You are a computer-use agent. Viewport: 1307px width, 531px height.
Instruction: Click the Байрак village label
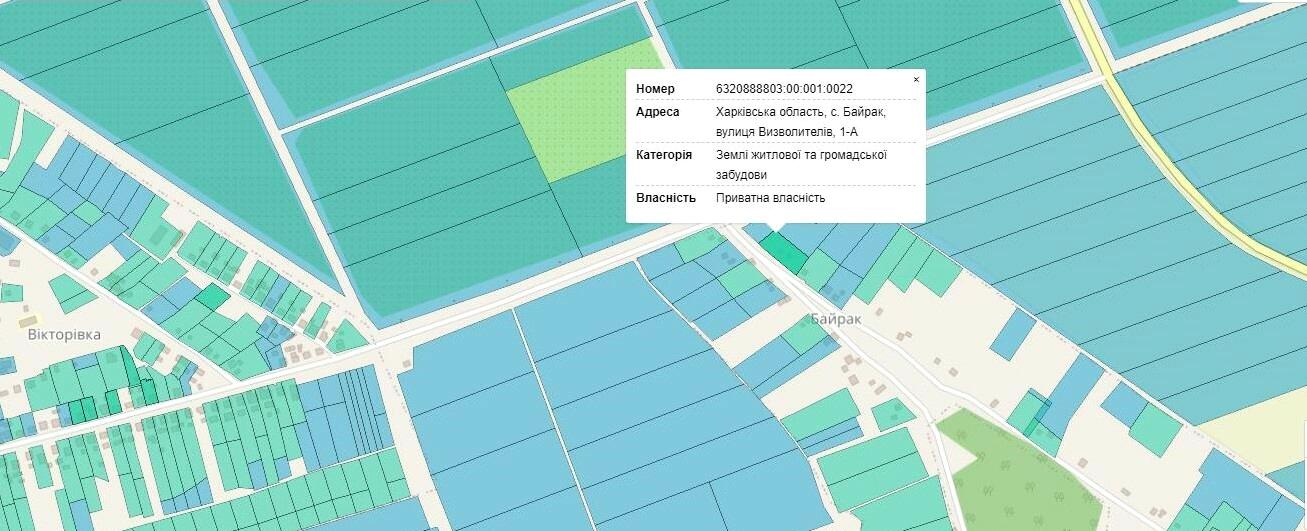pos(836,320)
